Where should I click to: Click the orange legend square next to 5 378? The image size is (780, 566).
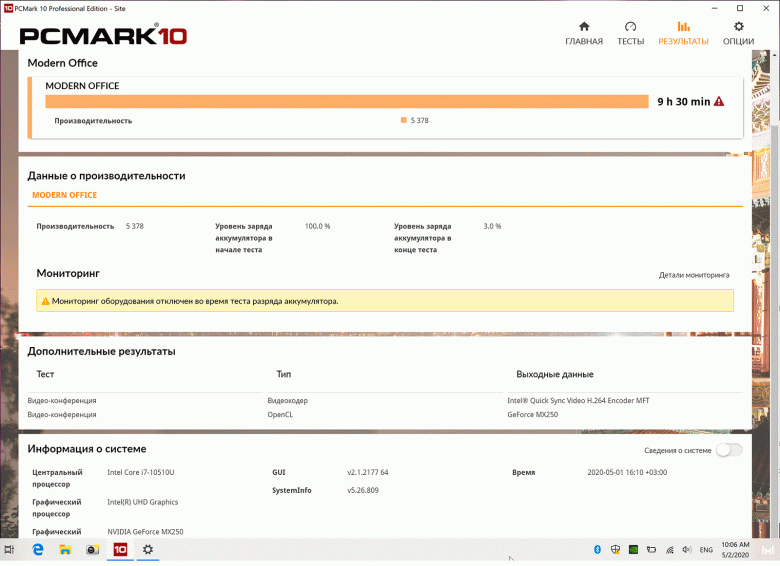point(403,120)
